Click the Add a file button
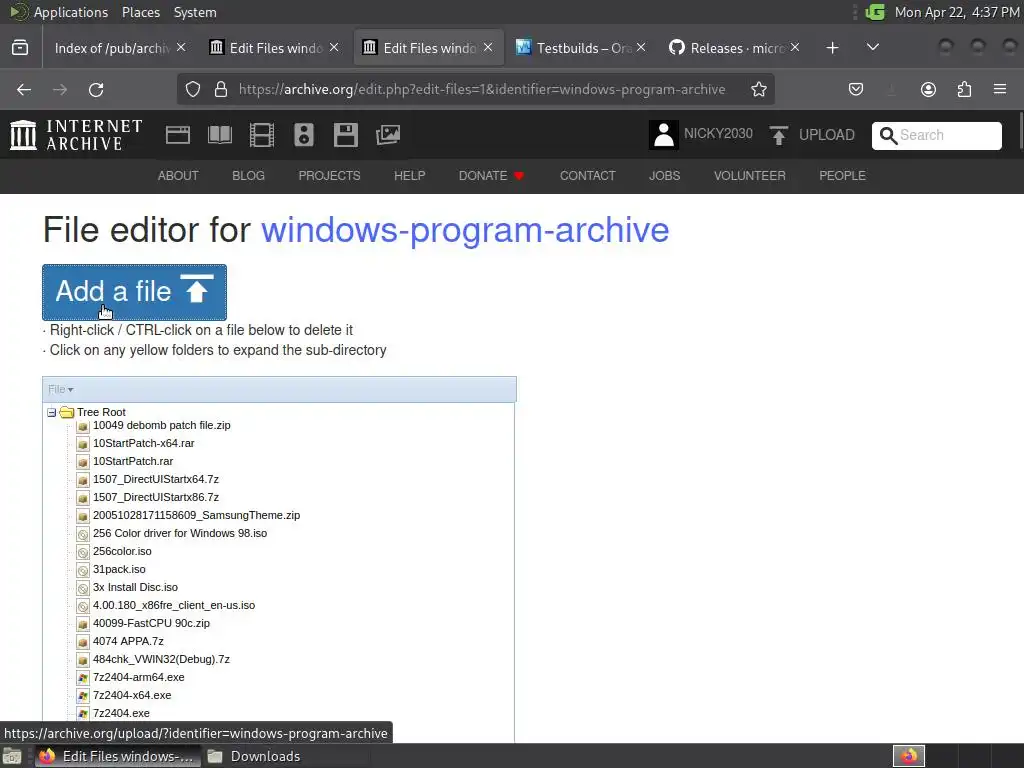The width and height of the screenshot is (1024, 768). (135, 292)
